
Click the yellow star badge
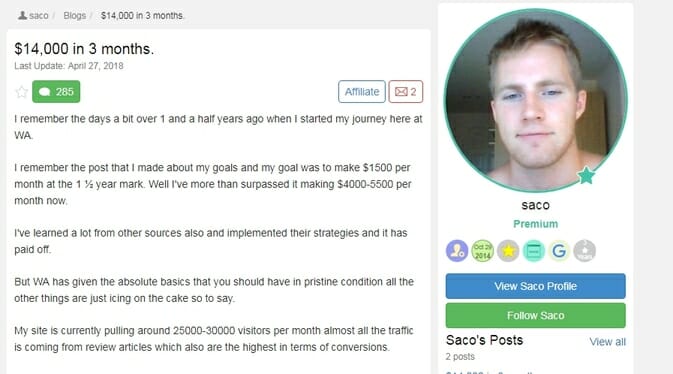pos(508,251)
